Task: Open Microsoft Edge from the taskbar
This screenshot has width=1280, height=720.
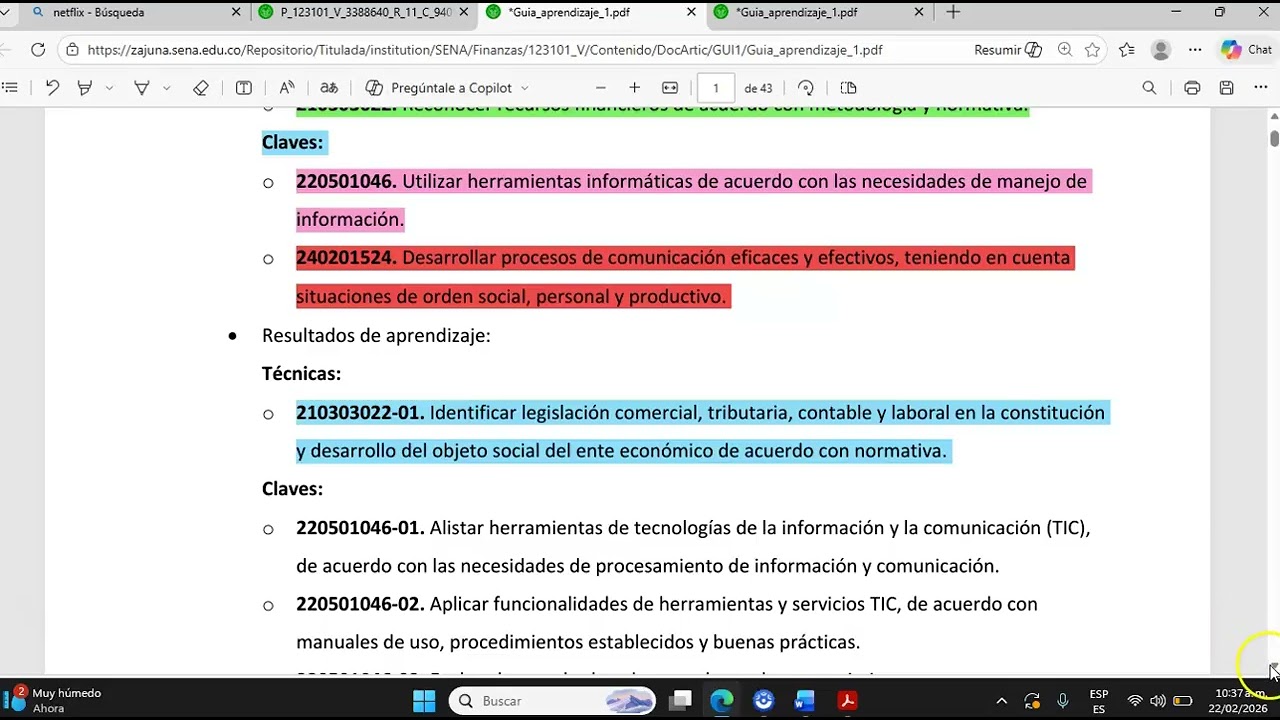Action: [x=722, y=701]
